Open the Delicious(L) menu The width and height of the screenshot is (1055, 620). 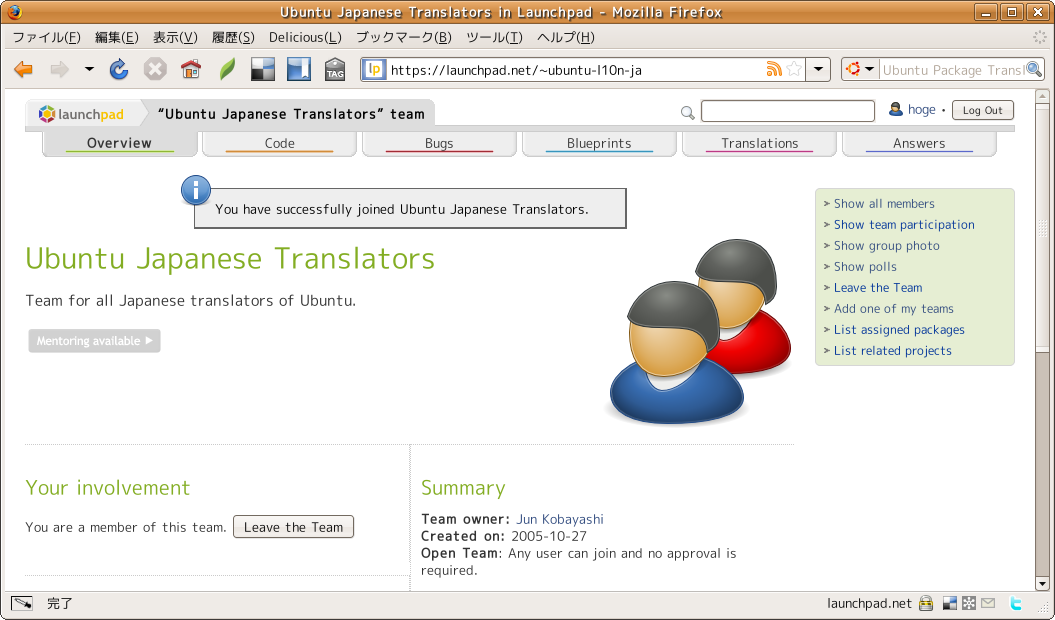coord(305,38)
